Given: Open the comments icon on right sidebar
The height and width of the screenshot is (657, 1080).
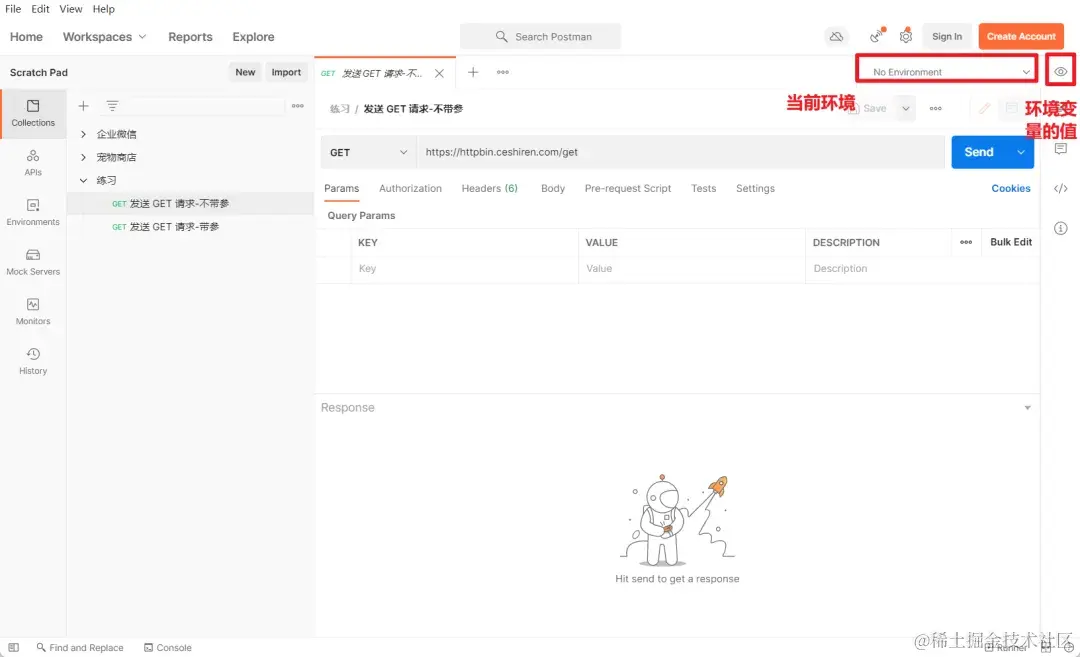Looking at the screenshot, I should pos(1061,149).
